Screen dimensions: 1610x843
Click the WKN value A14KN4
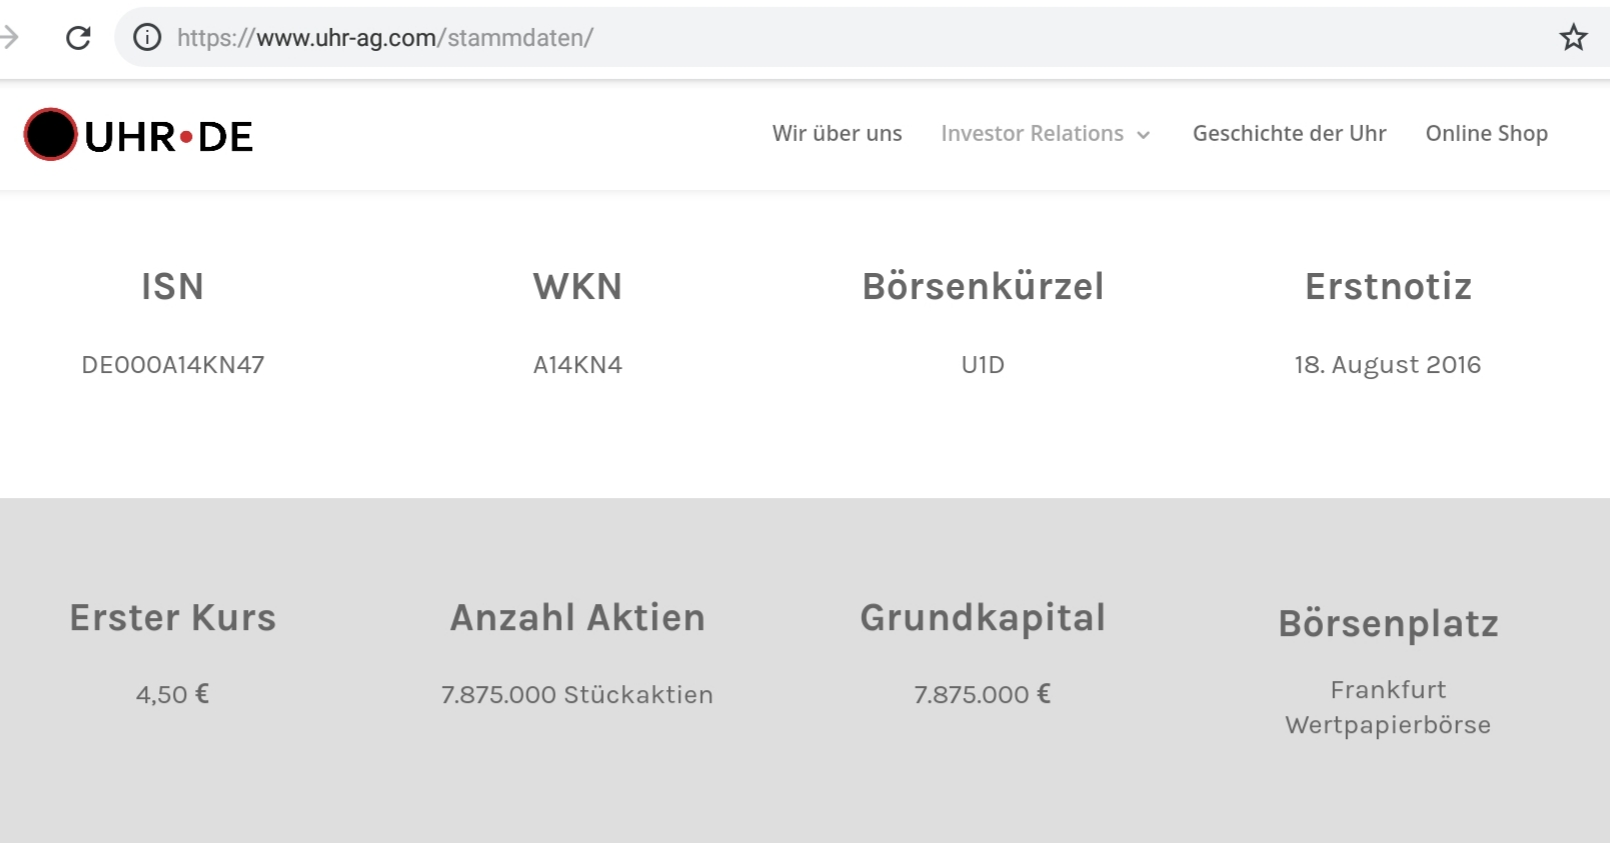577,364
